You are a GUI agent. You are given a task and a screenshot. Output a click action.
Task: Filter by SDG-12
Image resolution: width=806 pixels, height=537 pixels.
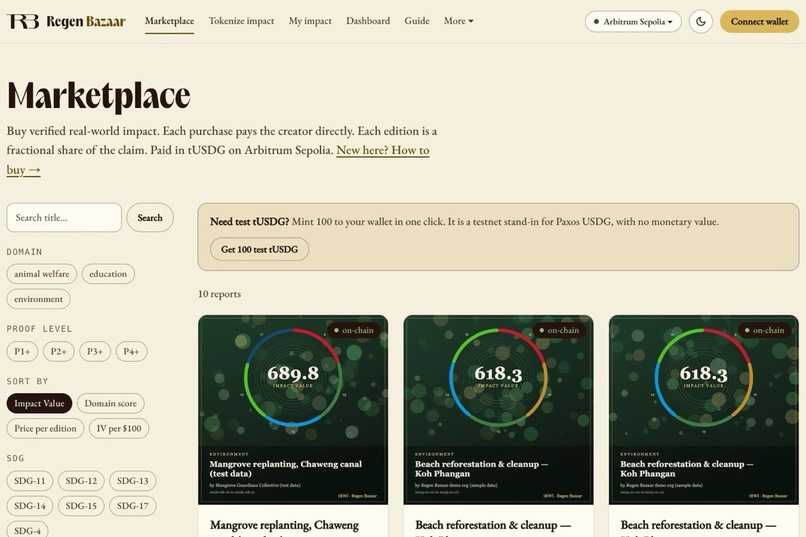[x=81, y=481]
